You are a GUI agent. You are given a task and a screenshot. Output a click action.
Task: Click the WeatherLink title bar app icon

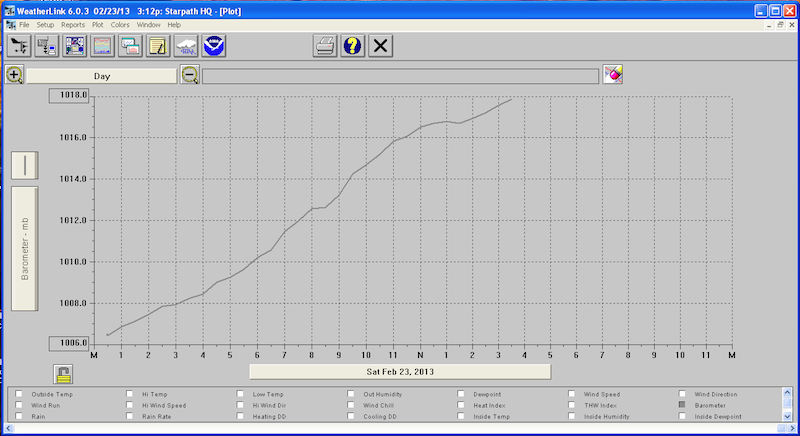click(x=9, y=11)
